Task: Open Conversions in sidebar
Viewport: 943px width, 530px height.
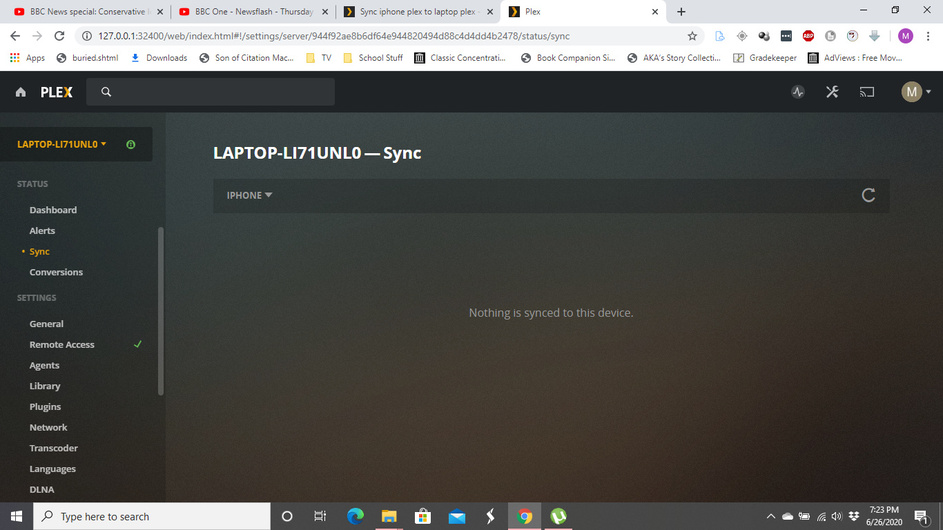Action: tap(56, 272)
